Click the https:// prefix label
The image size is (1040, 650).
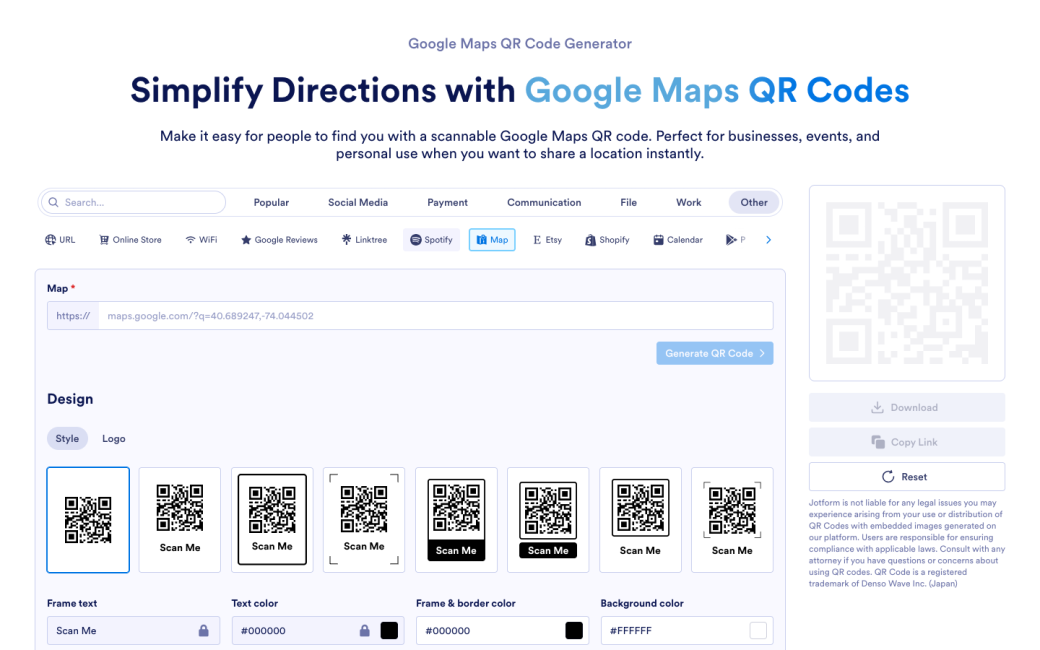coord(73,316)
